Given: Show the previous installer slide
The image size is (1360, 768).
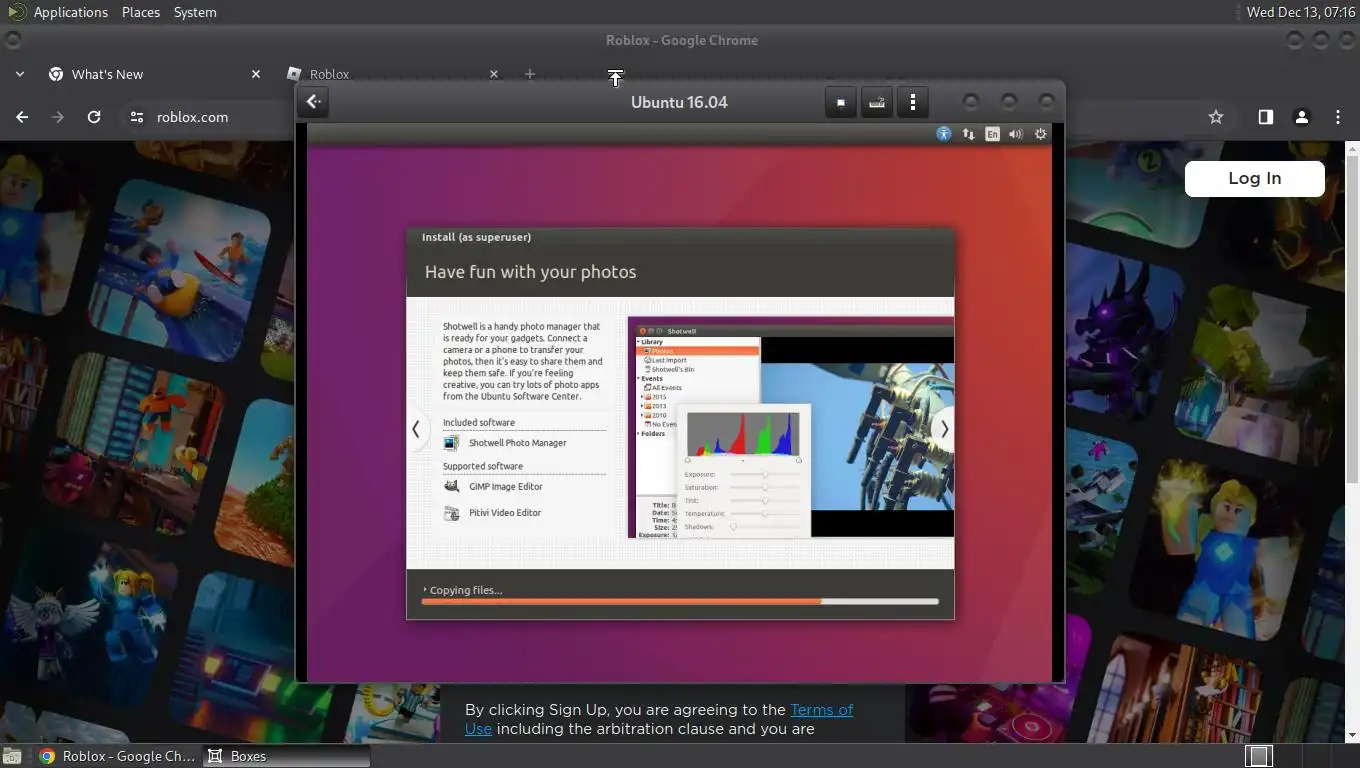Looking at the screenshot, I should point(416,429).
